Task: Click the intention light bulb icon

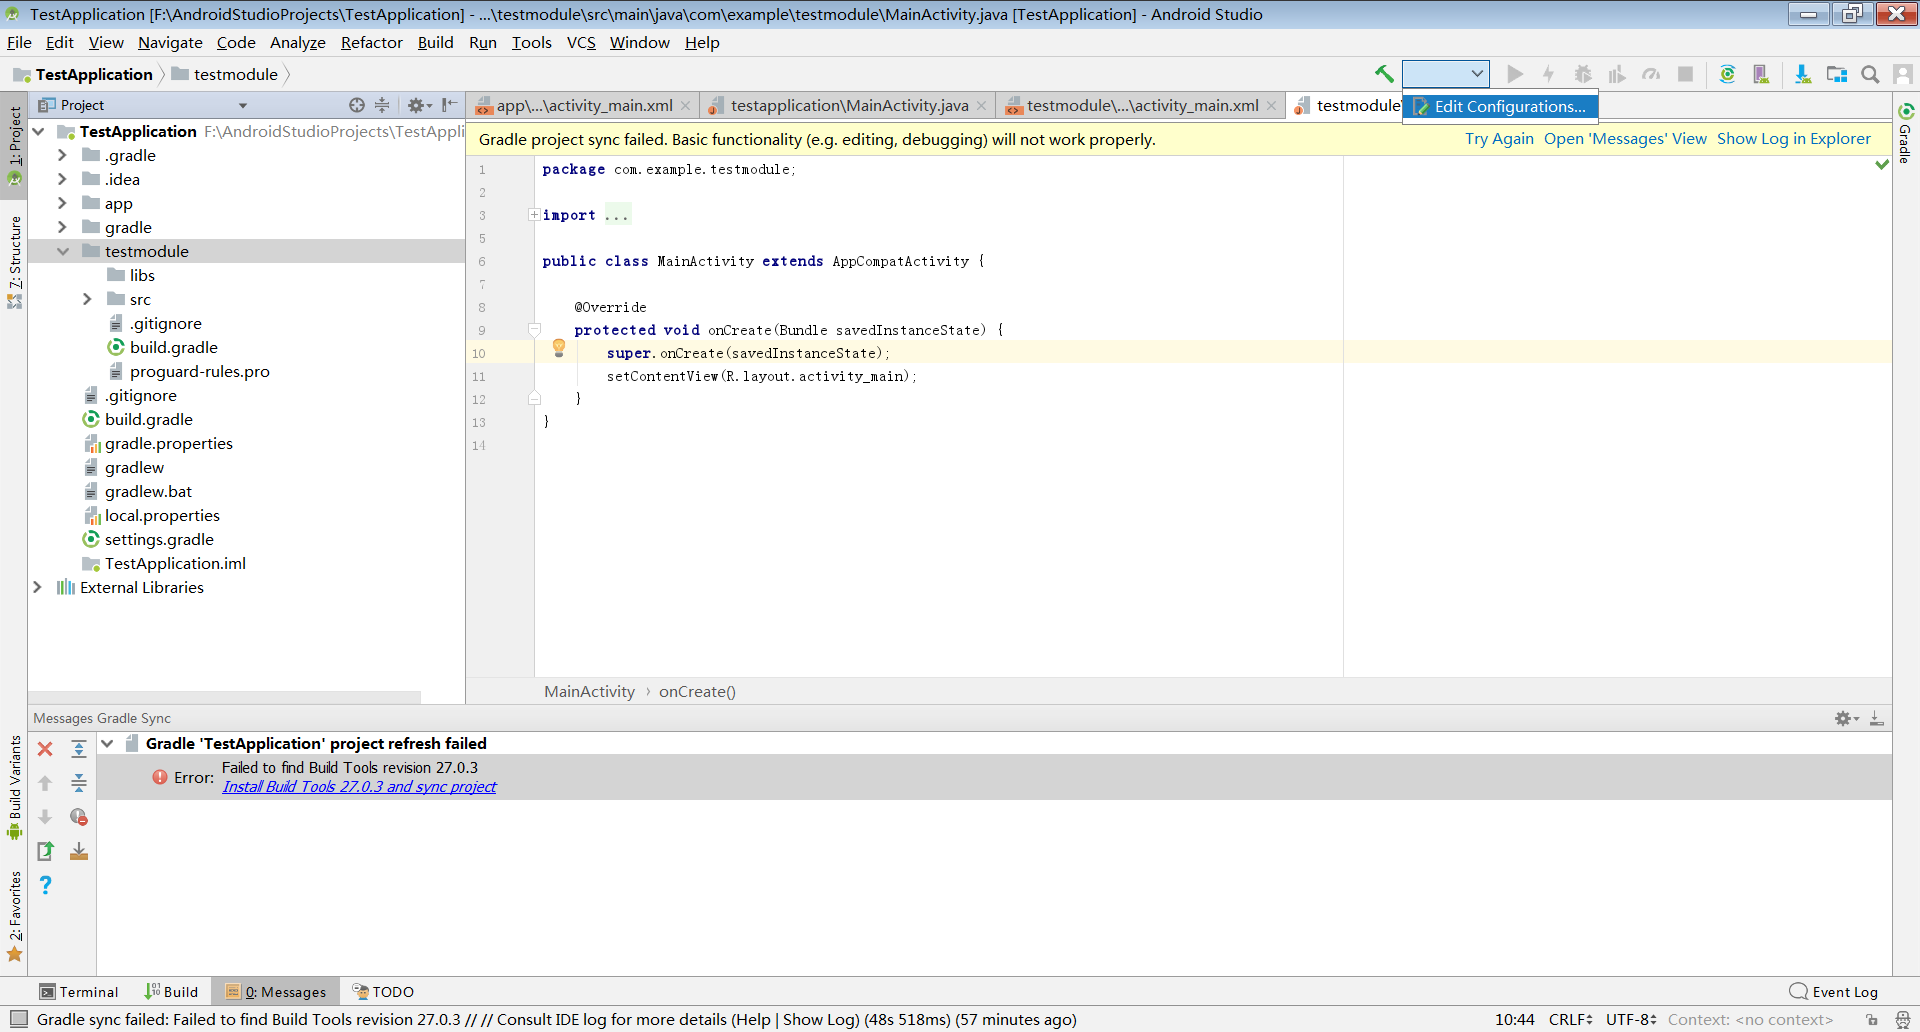Action: 559,348
